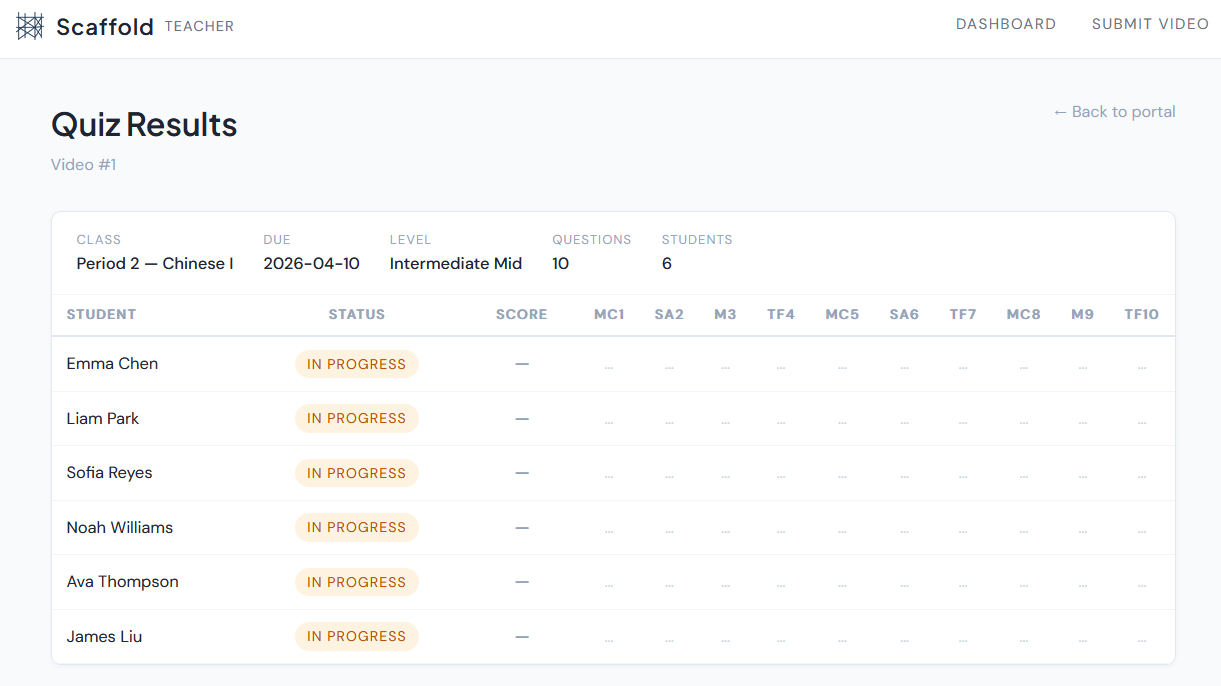The width and height of the screenshot is (1221, 686).
Task: Click Noah Williams's IN PROGRESS badge
Action: [x=356, y=527]
